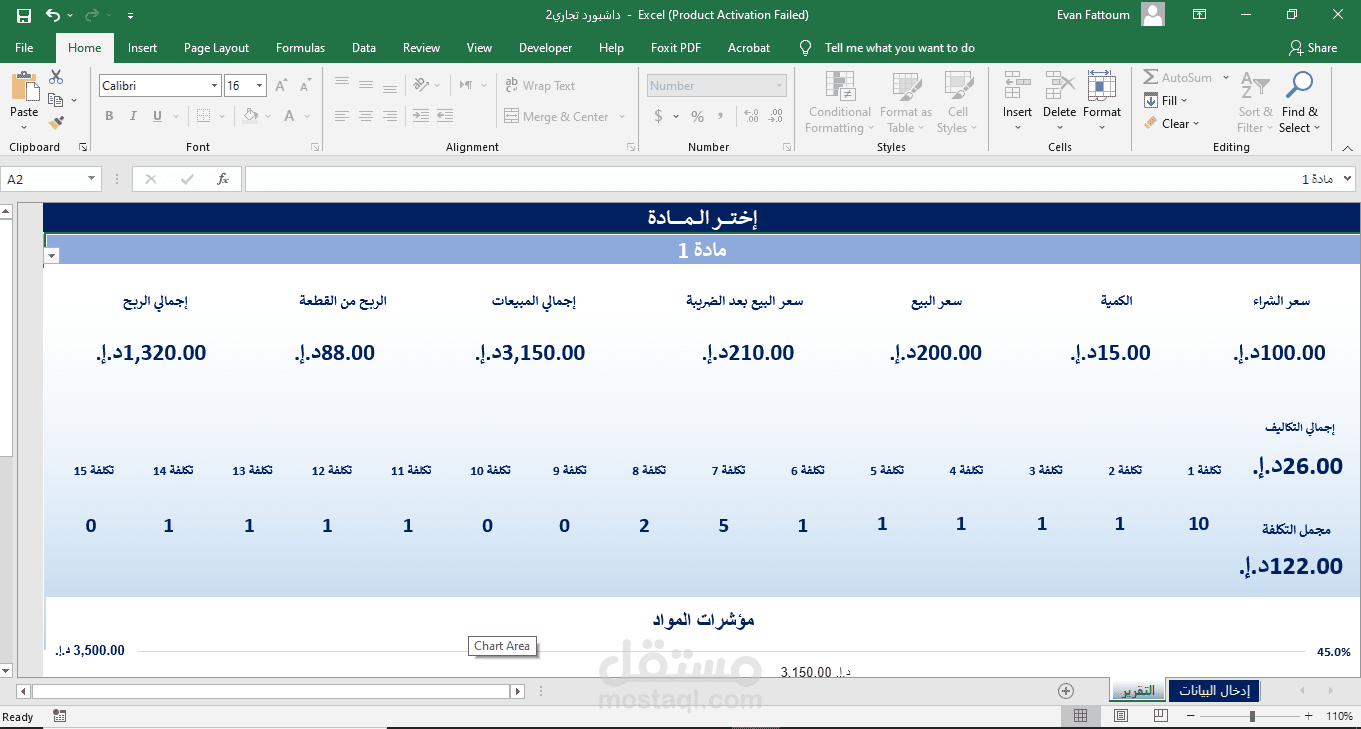Open Conditional Formatting
The height and width of the screenshot is (729, 1361).
(840, 102)
